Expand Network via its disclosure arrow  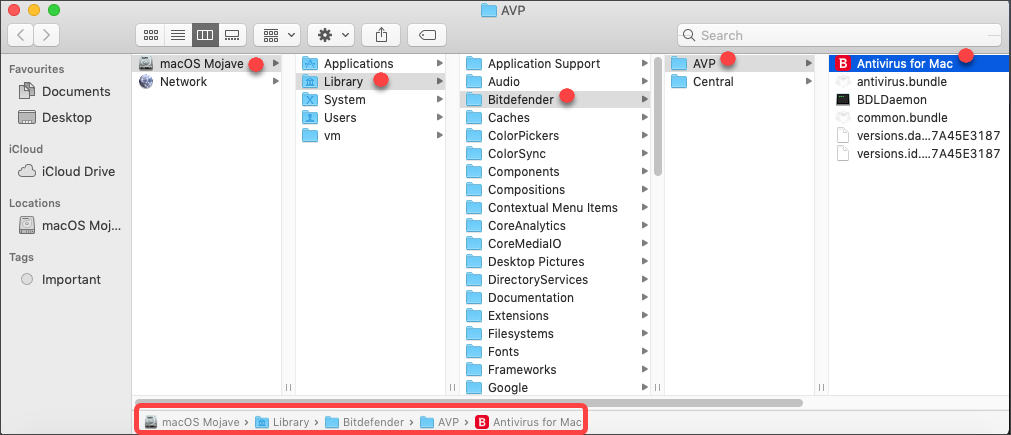[x=276, y=81]
